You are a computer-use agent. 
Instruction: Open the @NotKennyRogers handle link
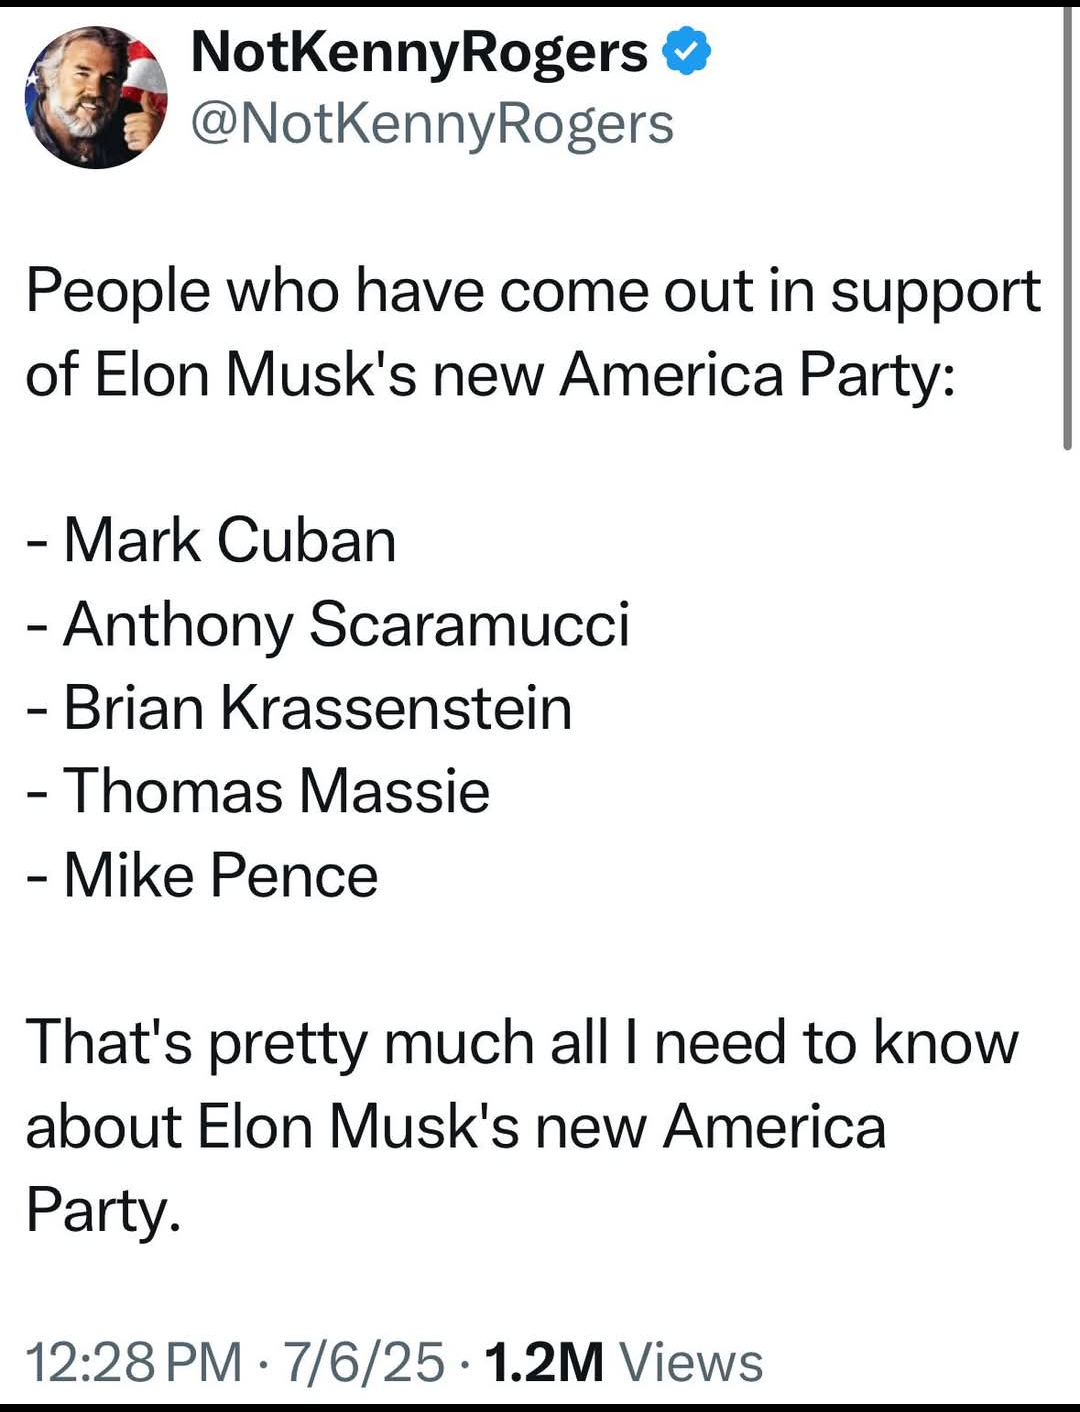click(432, 125)
